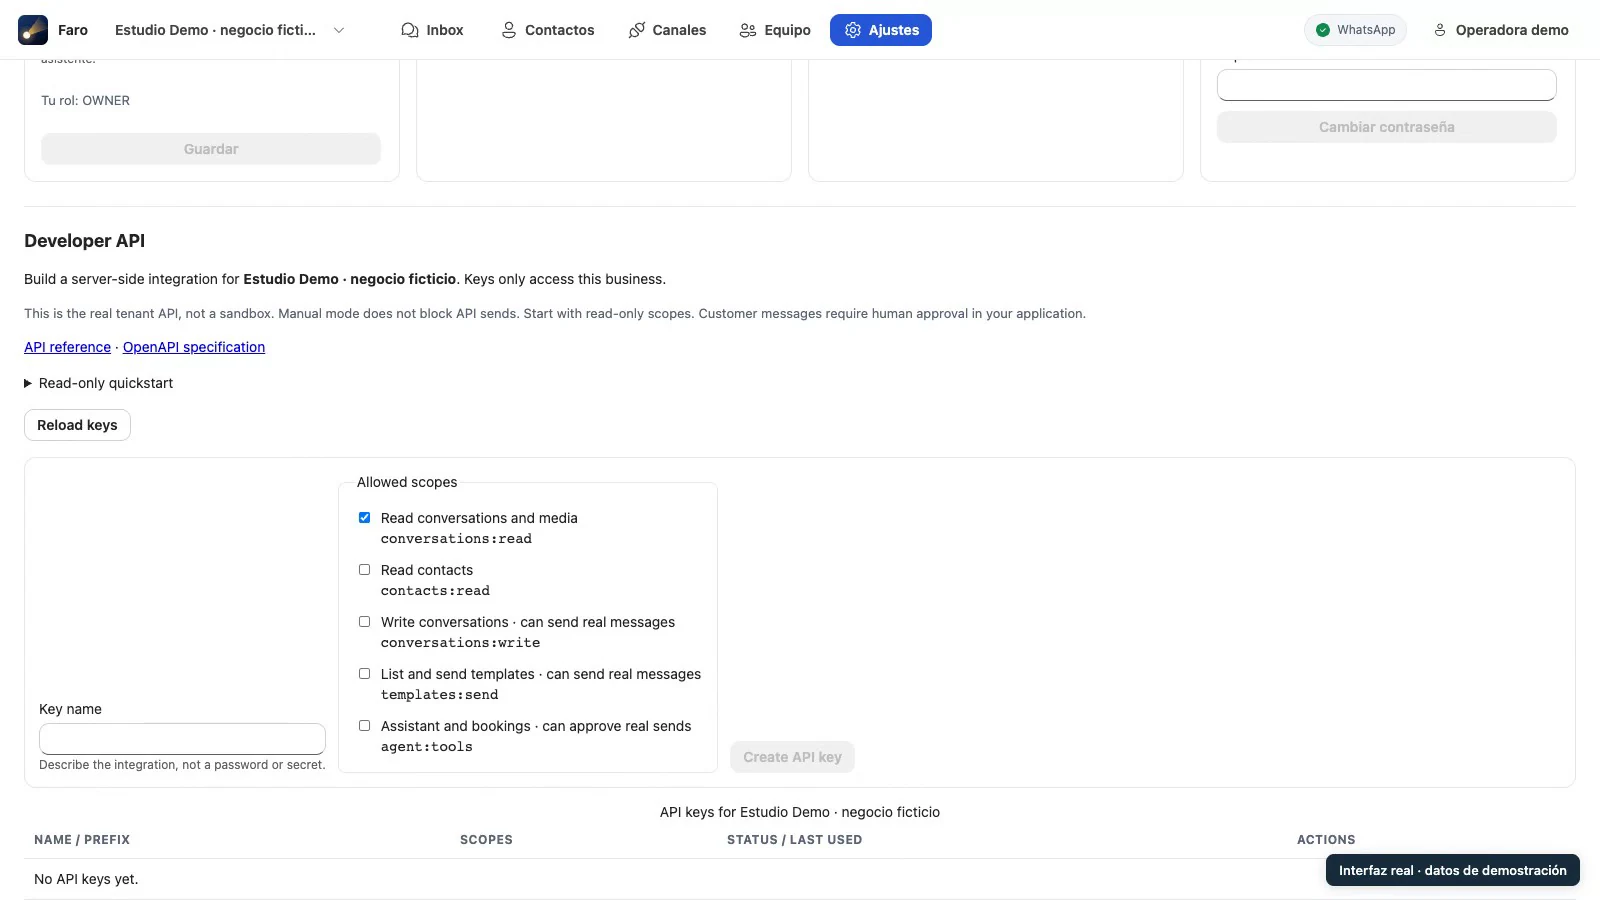Screen dimensions: 1600x900
Task: Click the NAME / PREFIX column header
Action: (82, 840)
